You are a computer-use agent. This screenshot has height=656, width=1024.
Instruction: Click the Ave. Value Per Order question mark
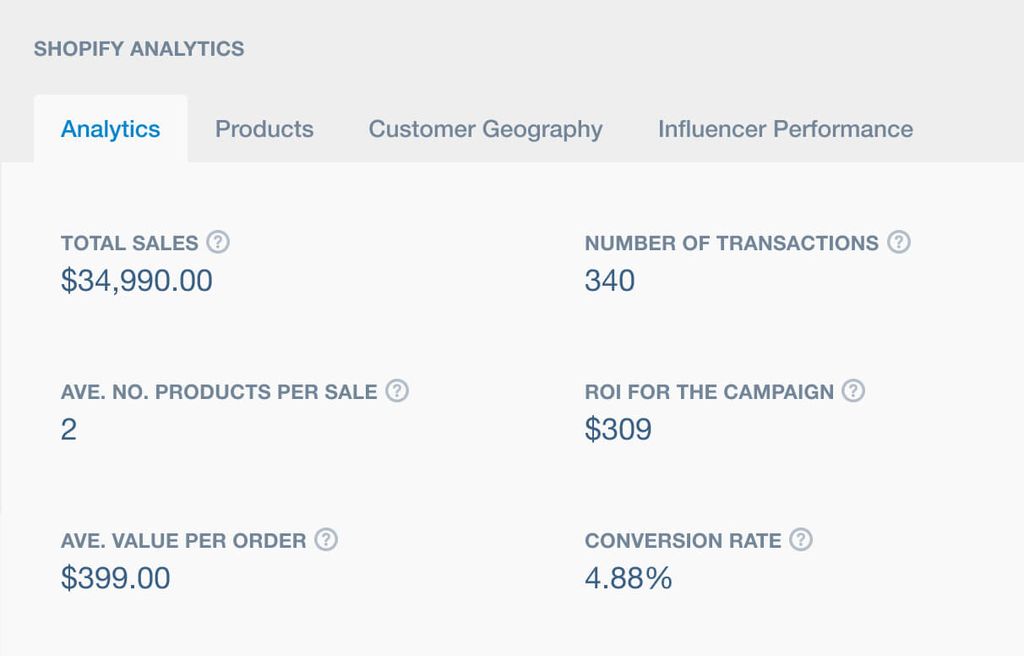coord(326,540)
